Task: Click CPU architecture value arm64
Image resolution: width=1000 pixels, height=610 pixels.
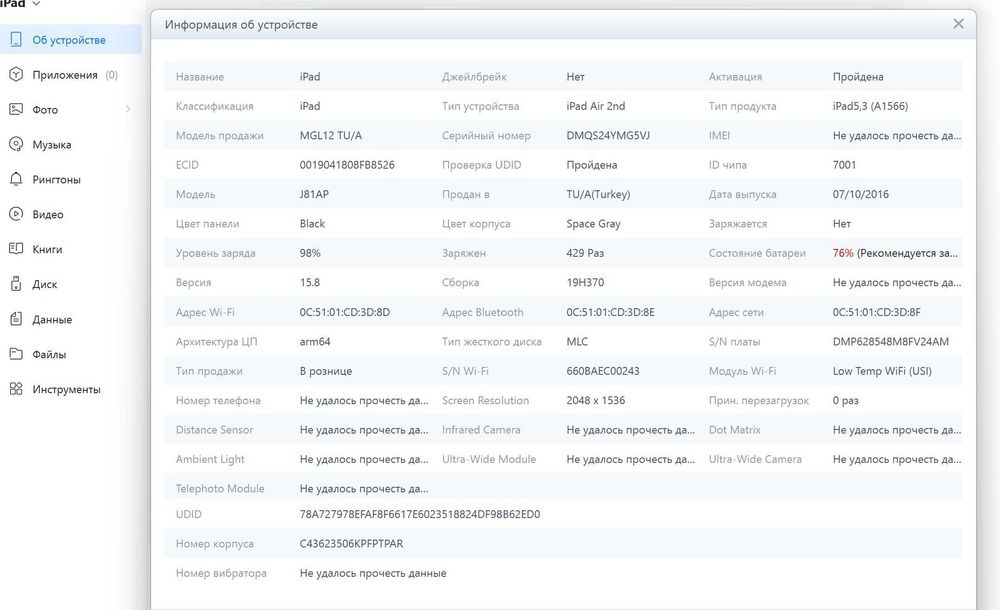Action: 314,341
